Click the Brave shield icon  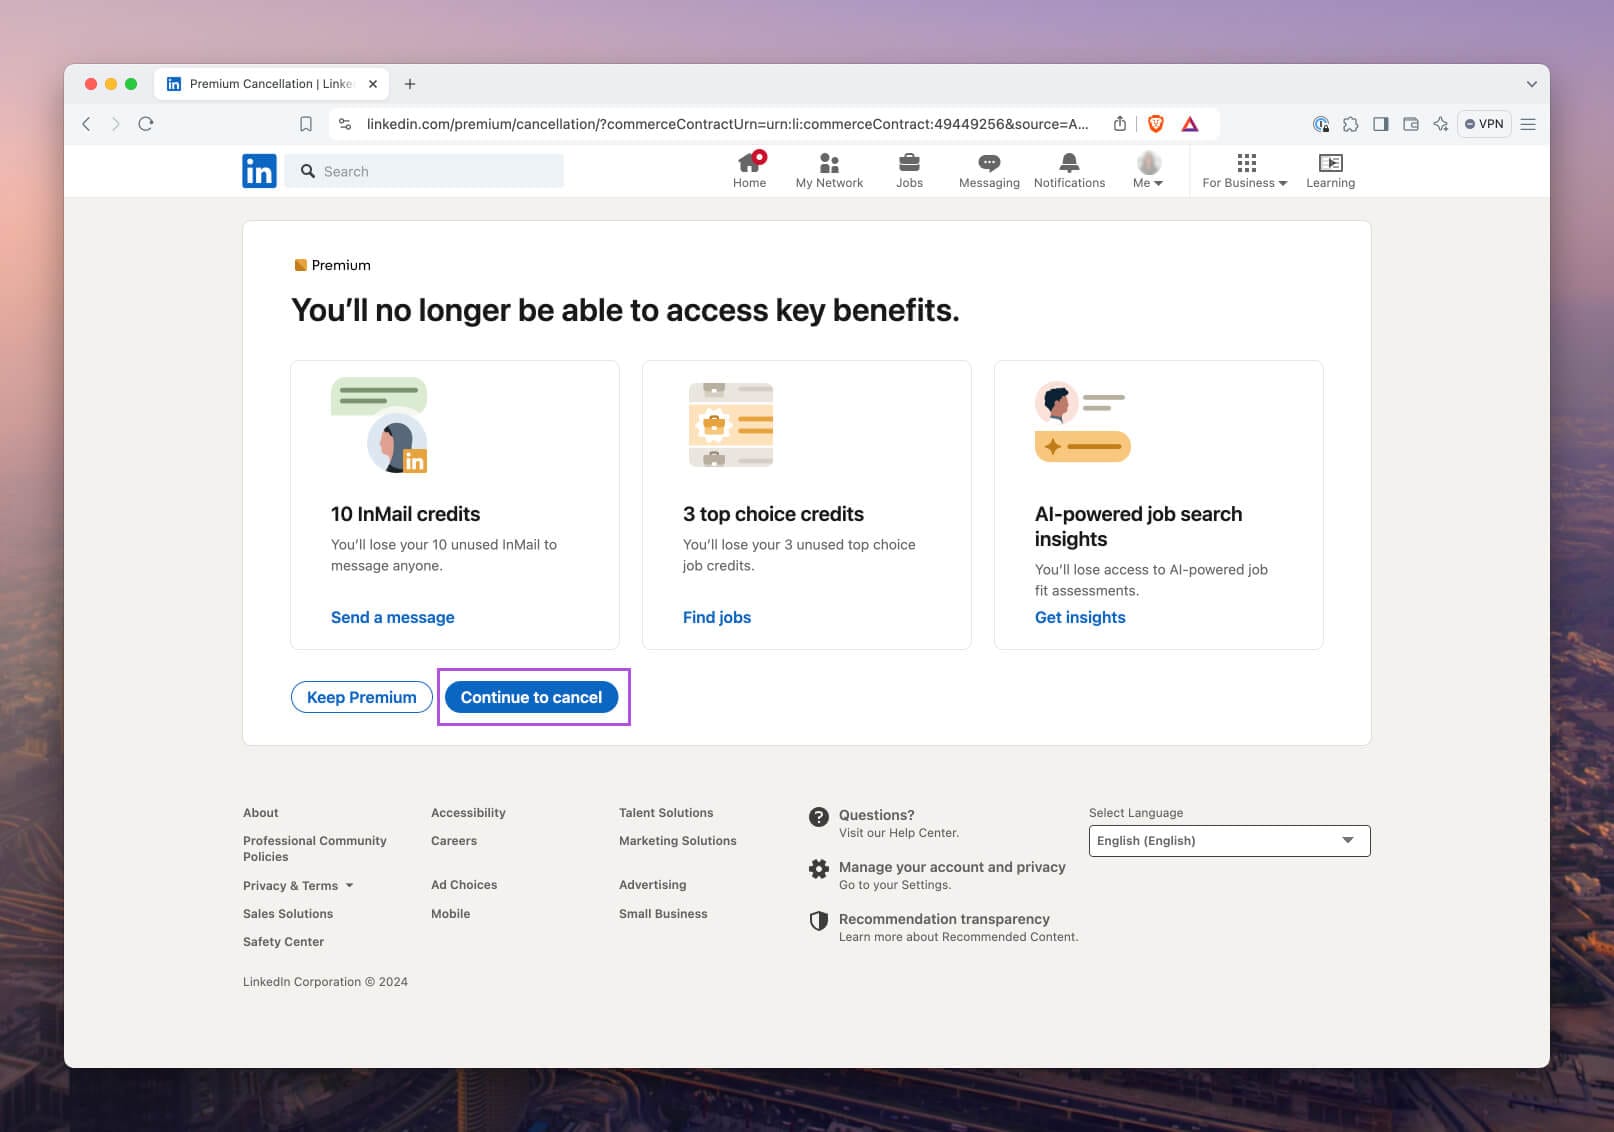point(1156,124)
